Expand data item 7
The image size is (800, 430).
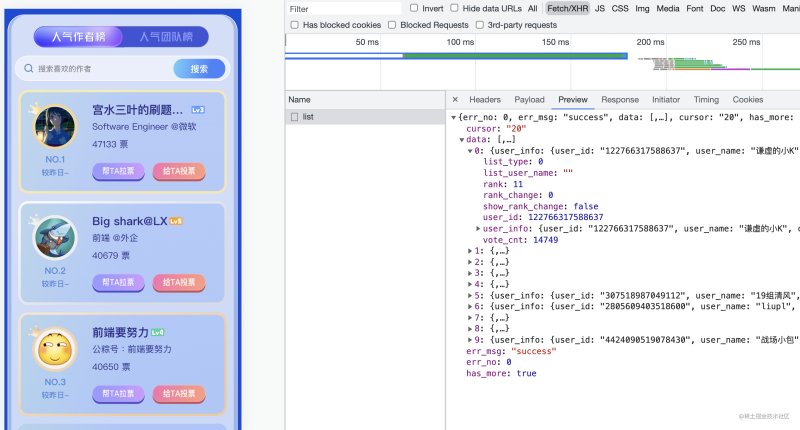[x=470, y=318]
